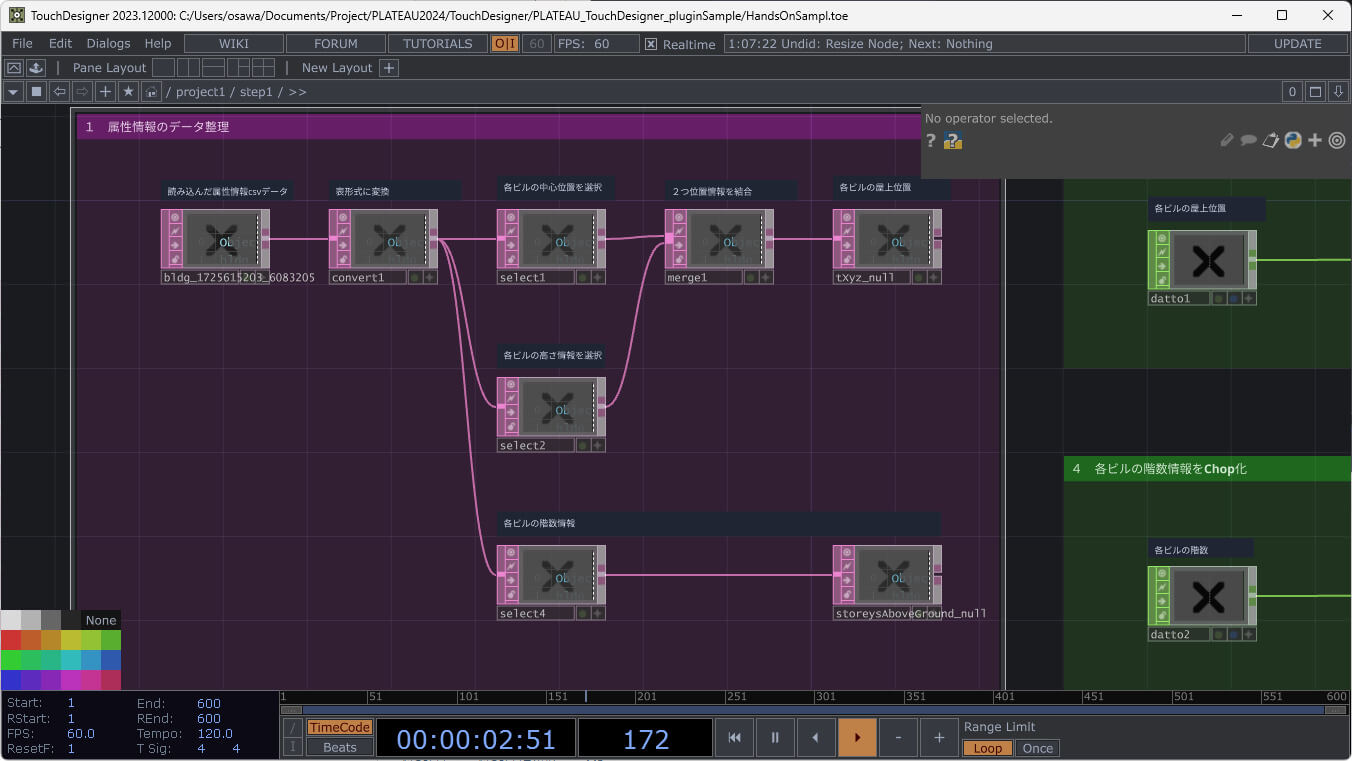Image resolution: width=1352 pixels, height=761 pixels.
Task: Go back in network history
Action: point(60,92)
